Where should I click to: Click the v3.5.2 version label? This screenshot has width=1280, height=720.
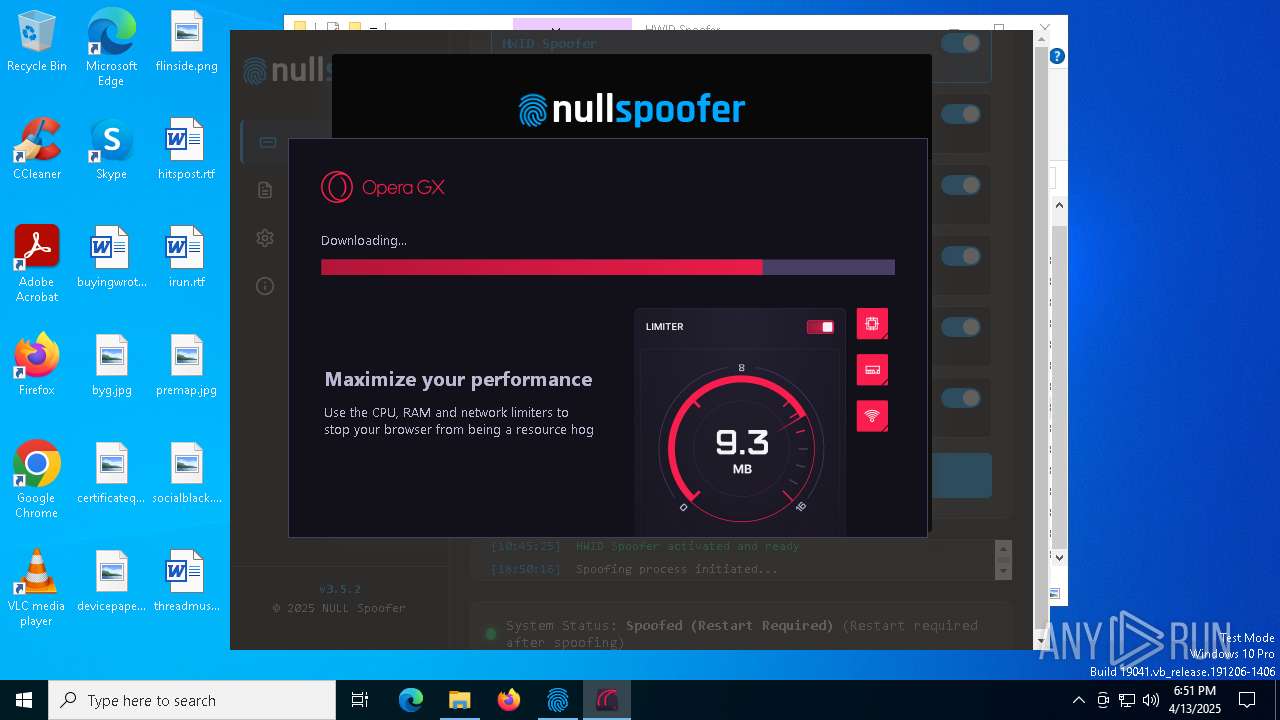pos(340,589)
